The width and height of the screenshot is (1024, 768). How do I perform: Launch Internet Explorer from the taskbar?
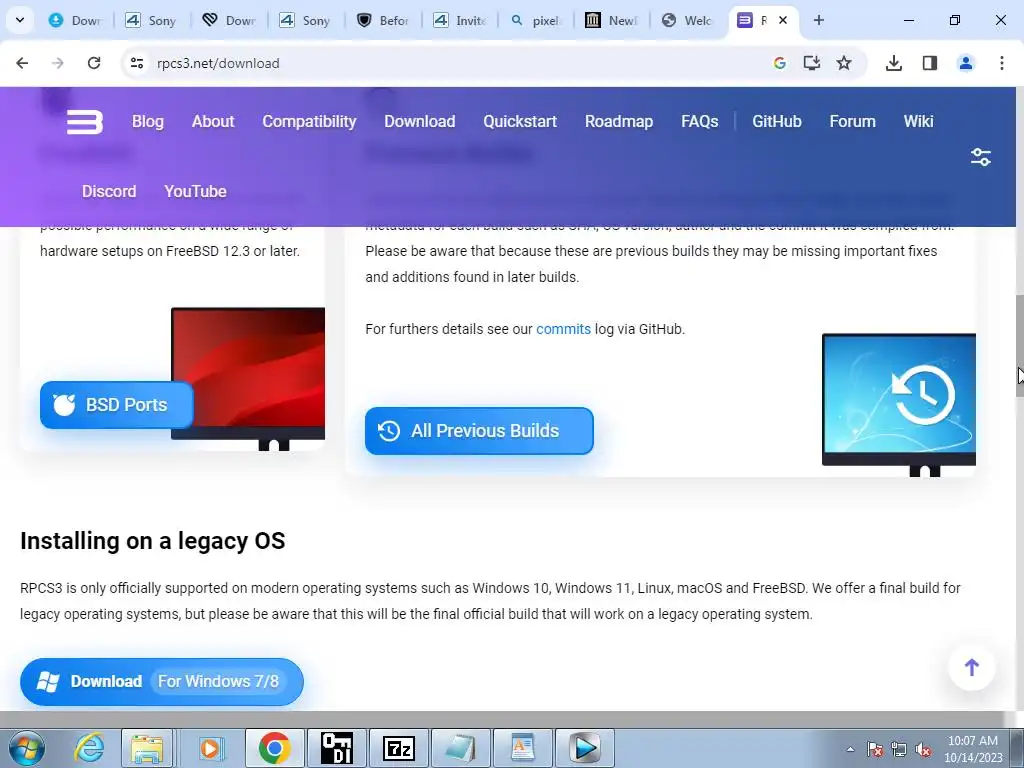tap(88, 748)
